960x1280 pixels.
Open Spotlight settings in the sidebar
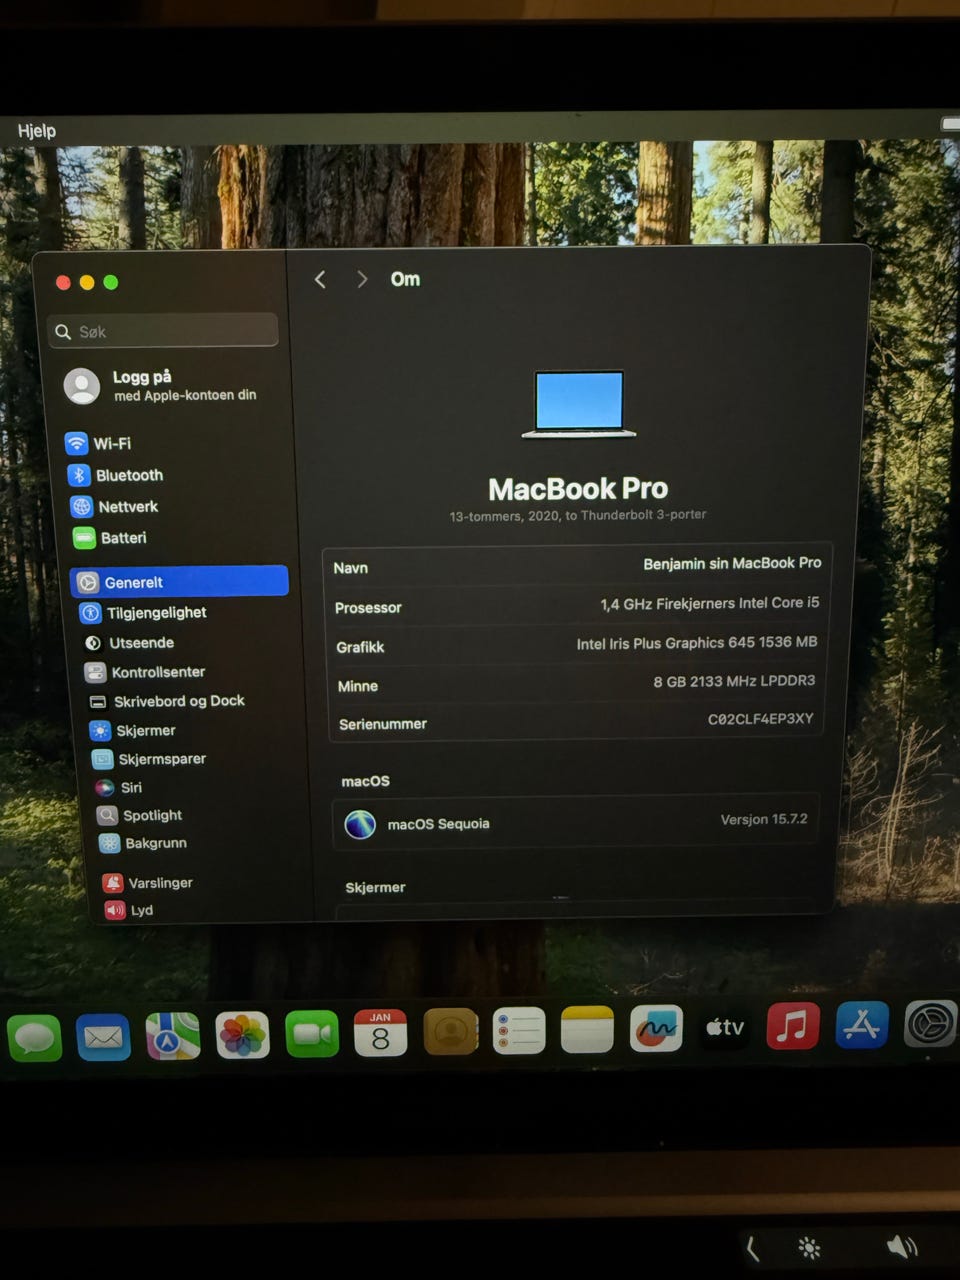point(151,815)
